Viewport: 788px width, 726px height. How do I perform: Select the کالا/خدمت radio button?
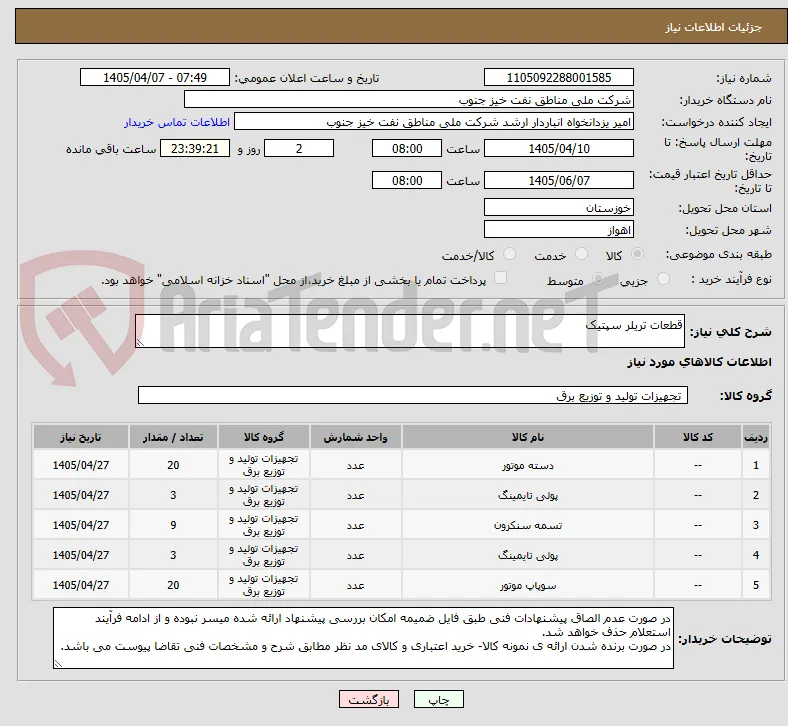pos(510,254)
